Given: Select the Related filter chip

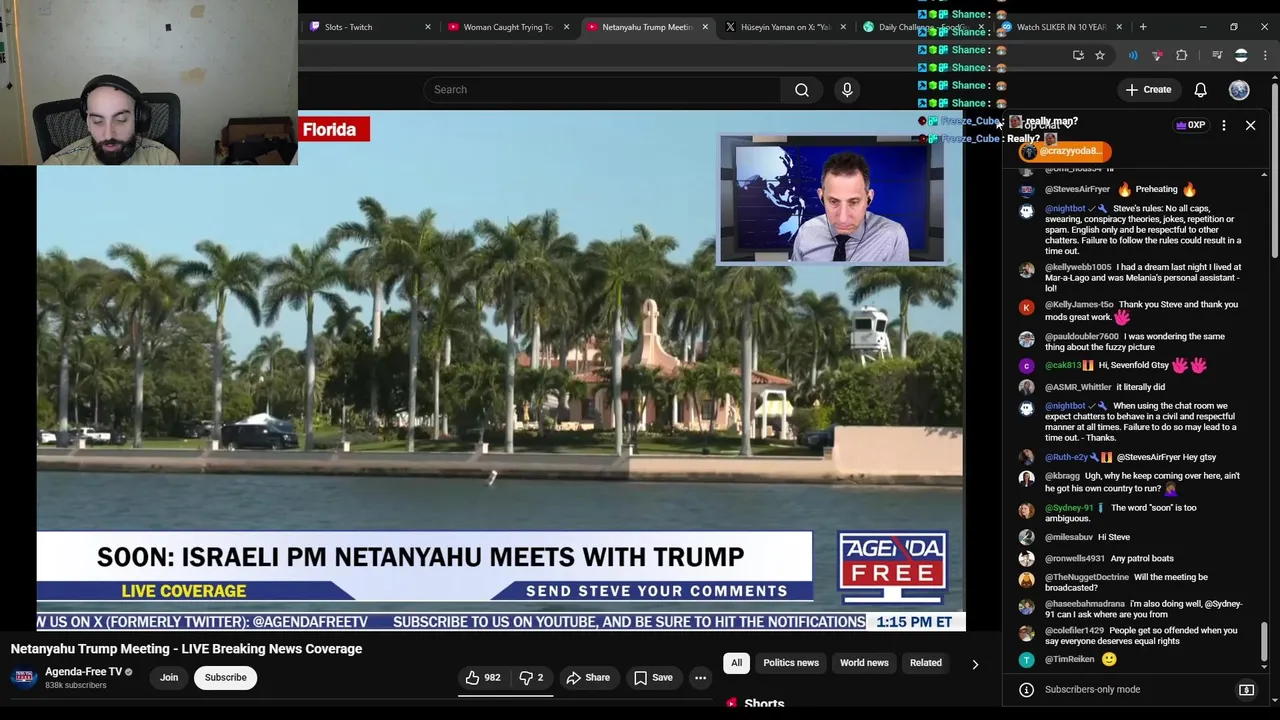Looking at the screenshot, I should (x=926, y=663).
